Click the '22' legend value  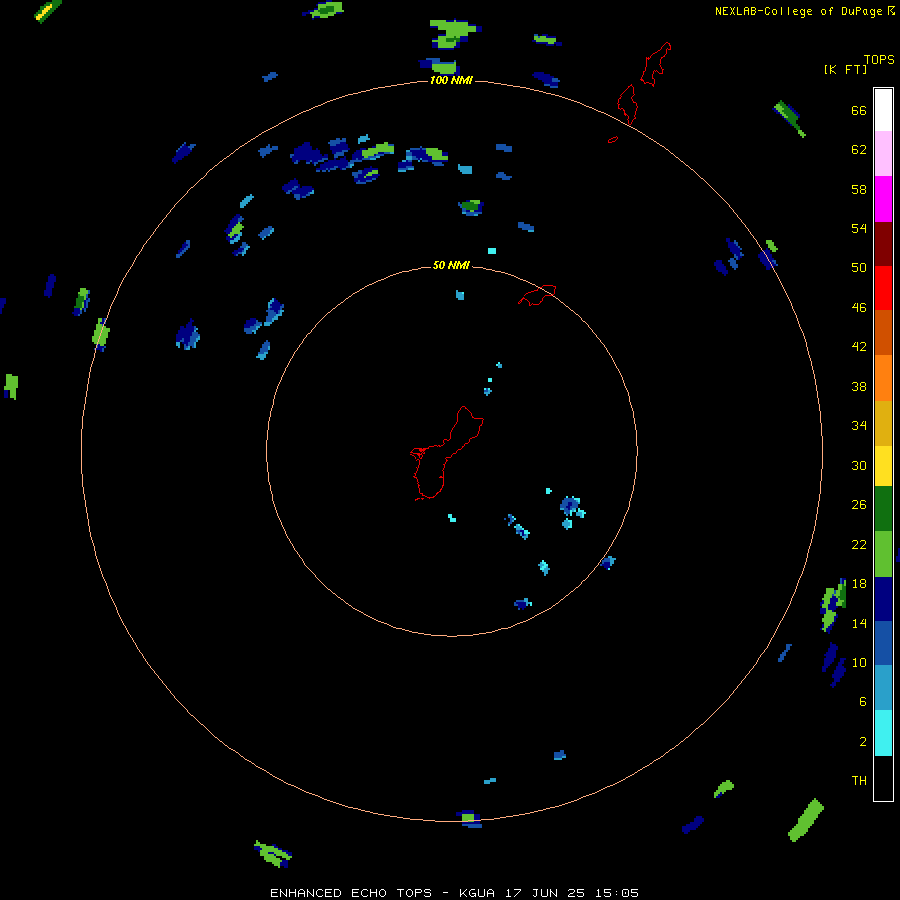[x=859, y=544]
